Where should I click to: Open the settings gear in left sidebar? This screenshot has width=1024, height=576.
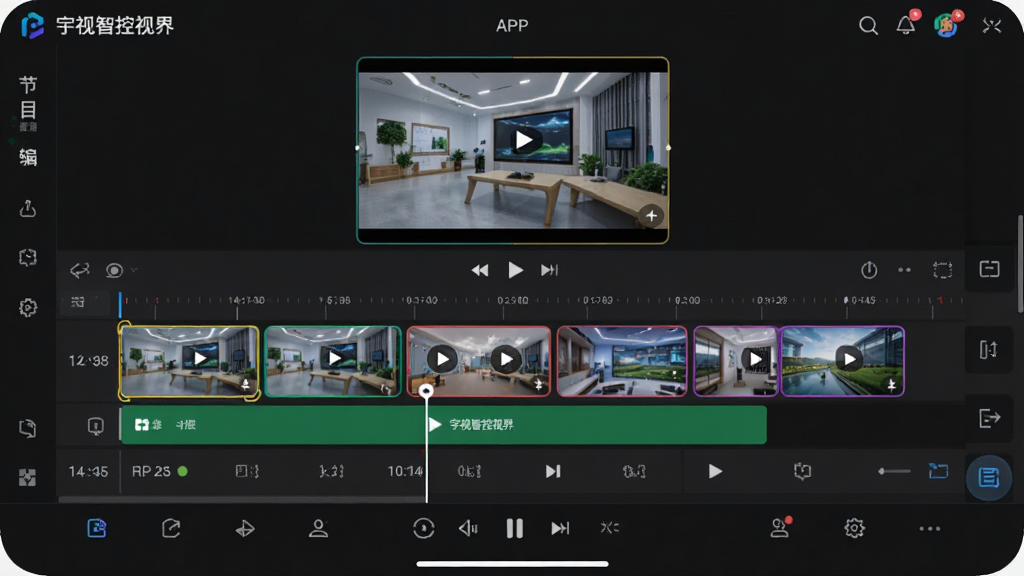[x=27, y=307]
